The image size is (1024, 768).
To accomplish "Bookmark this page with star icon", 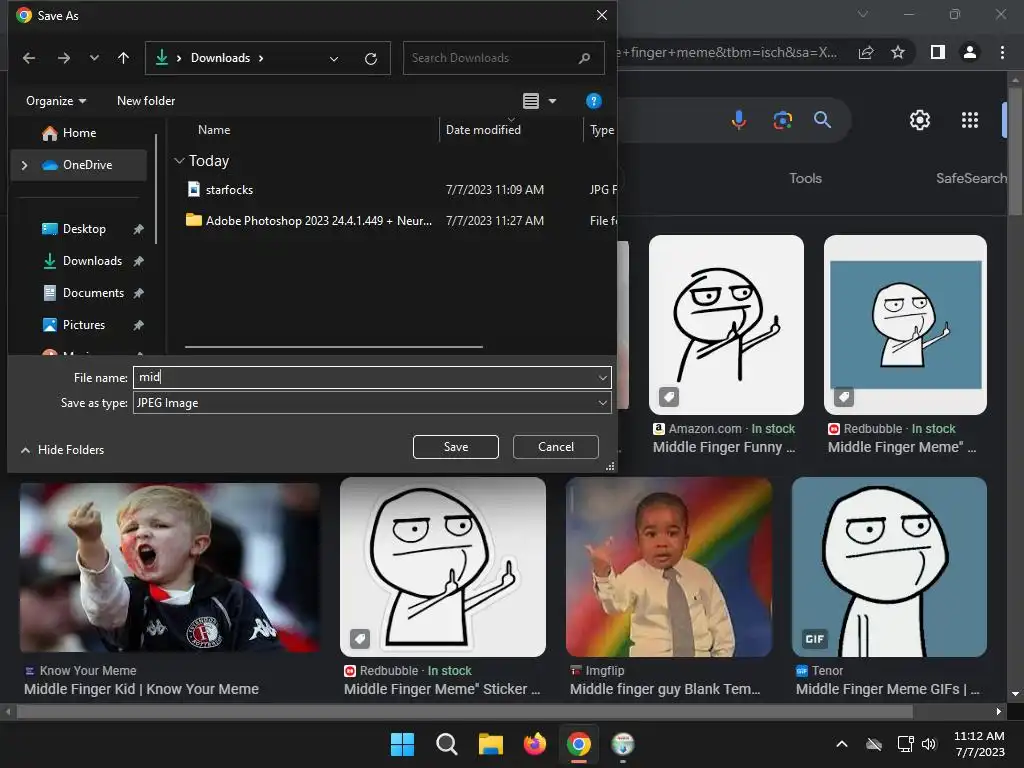I will point(898,52).
